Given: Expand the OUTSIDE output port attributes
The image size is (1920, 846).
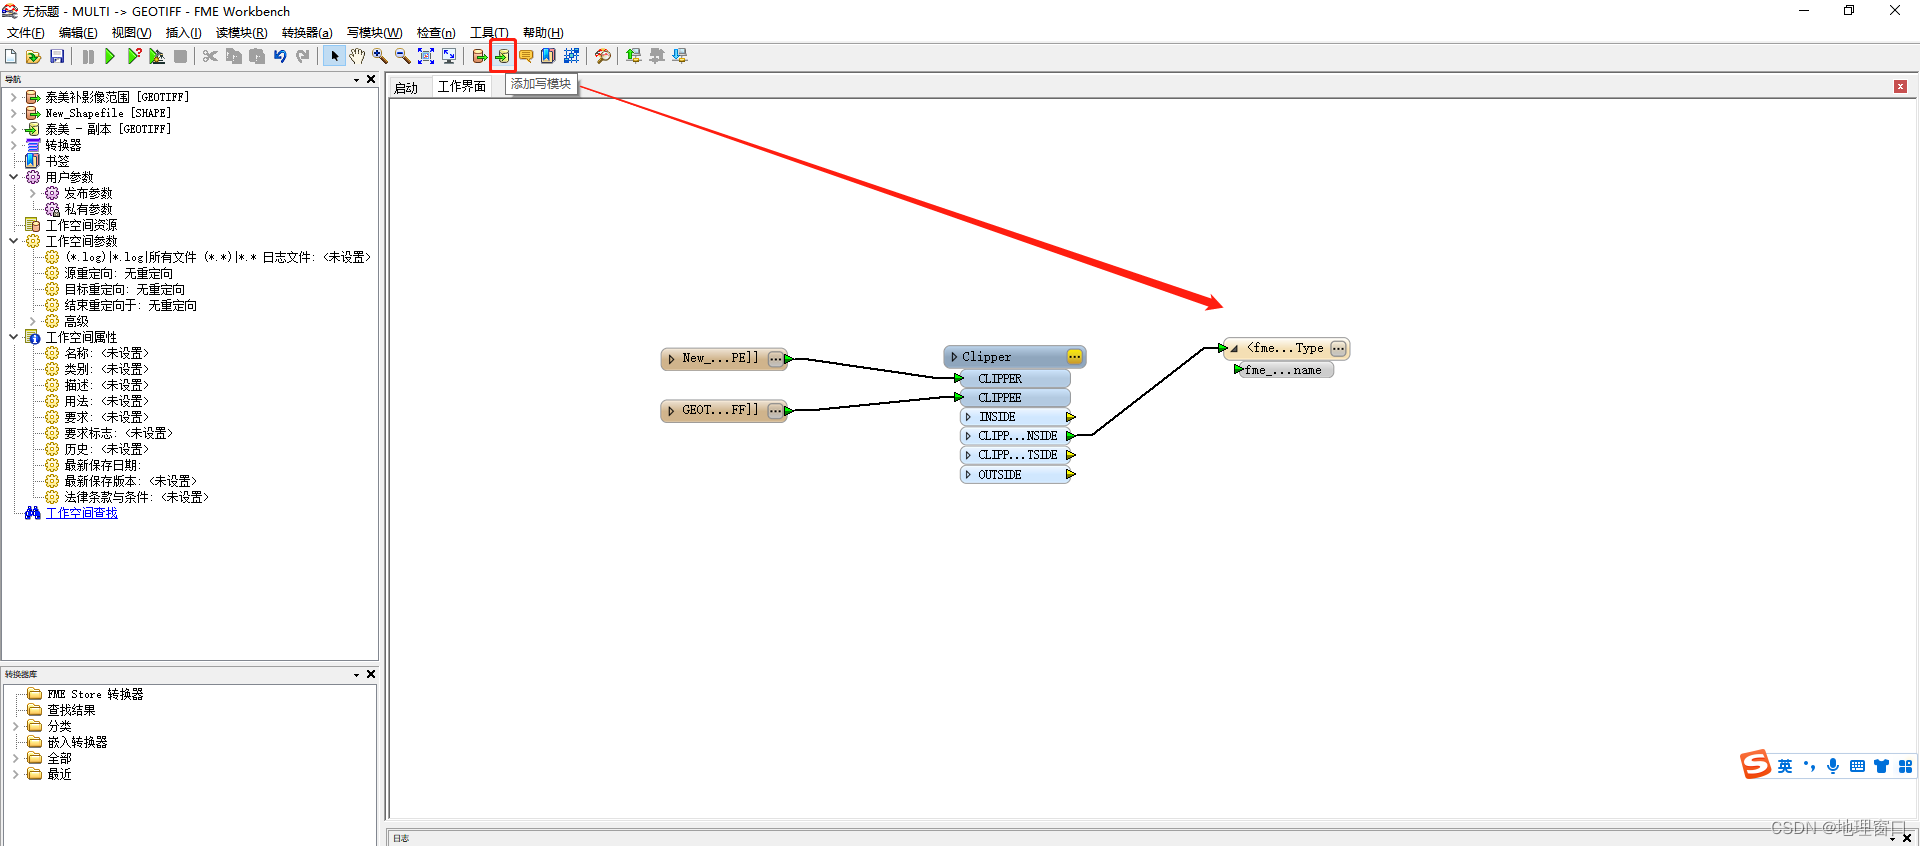Looking at the screenshot, I should 968,475.
